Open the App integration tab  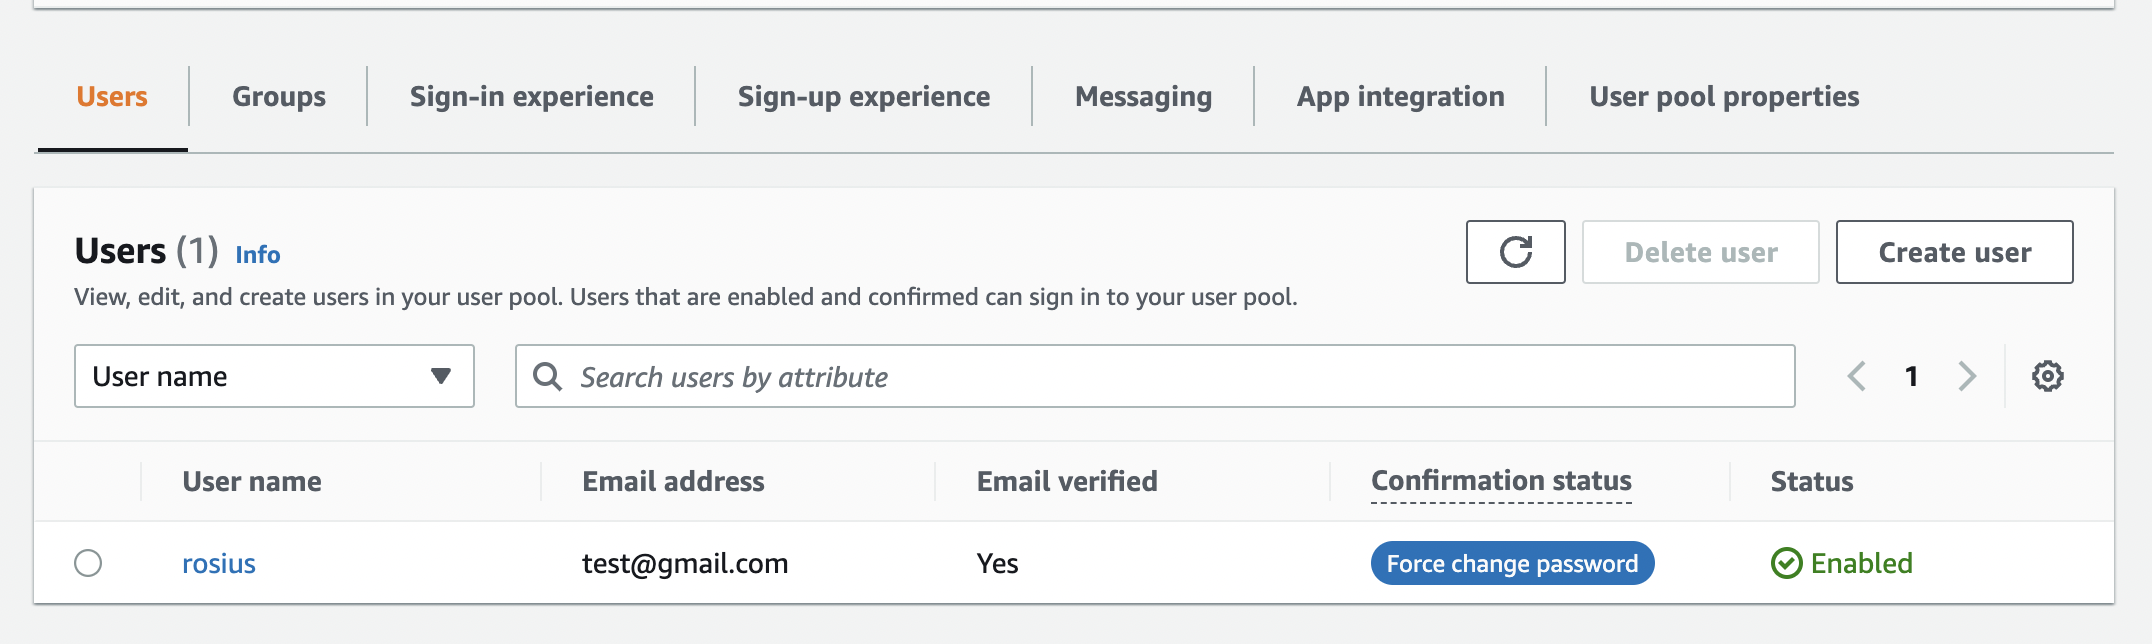click(1401, 97)
